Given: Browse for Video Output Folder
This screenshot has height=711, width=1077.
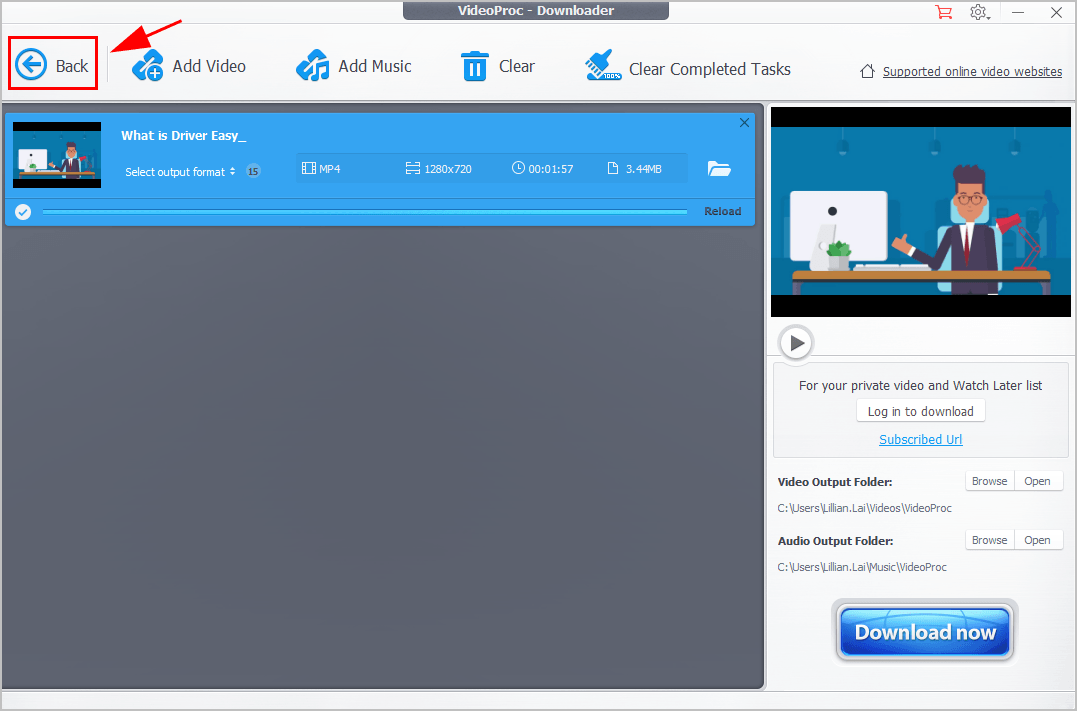Looking at the screenshot, I should (989, 481).
